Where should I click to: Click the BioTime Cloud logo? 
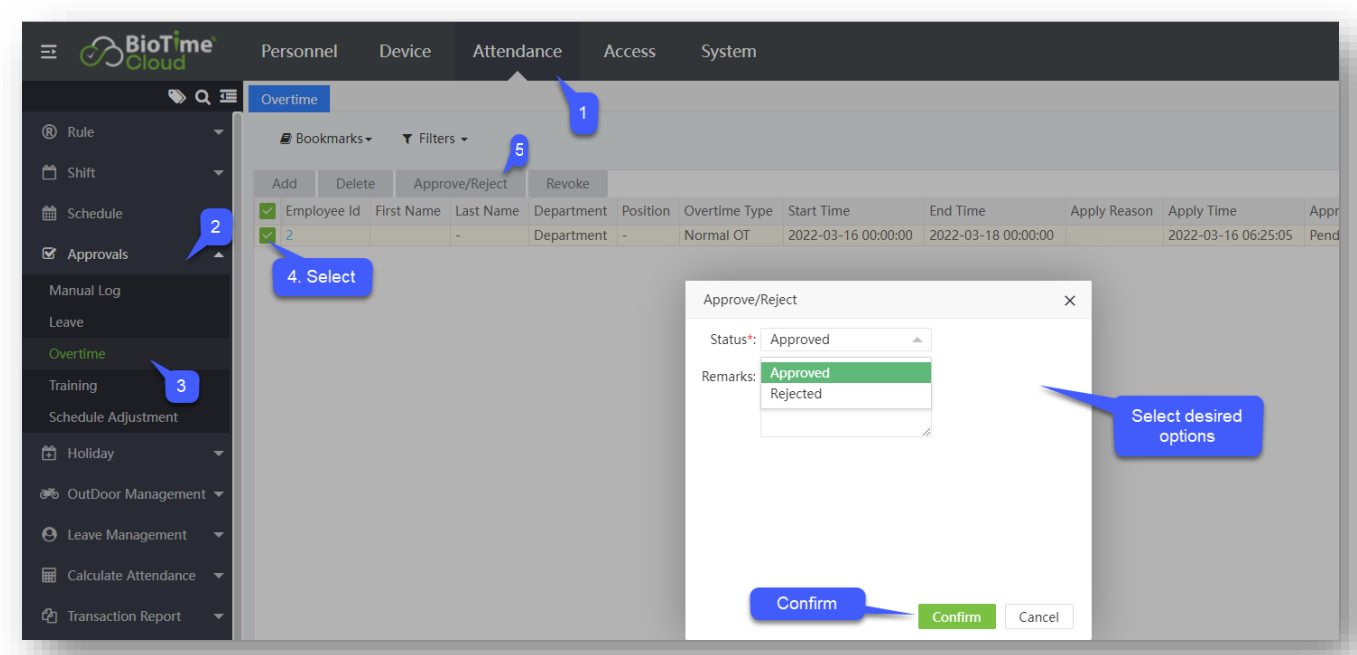point(148,52)
